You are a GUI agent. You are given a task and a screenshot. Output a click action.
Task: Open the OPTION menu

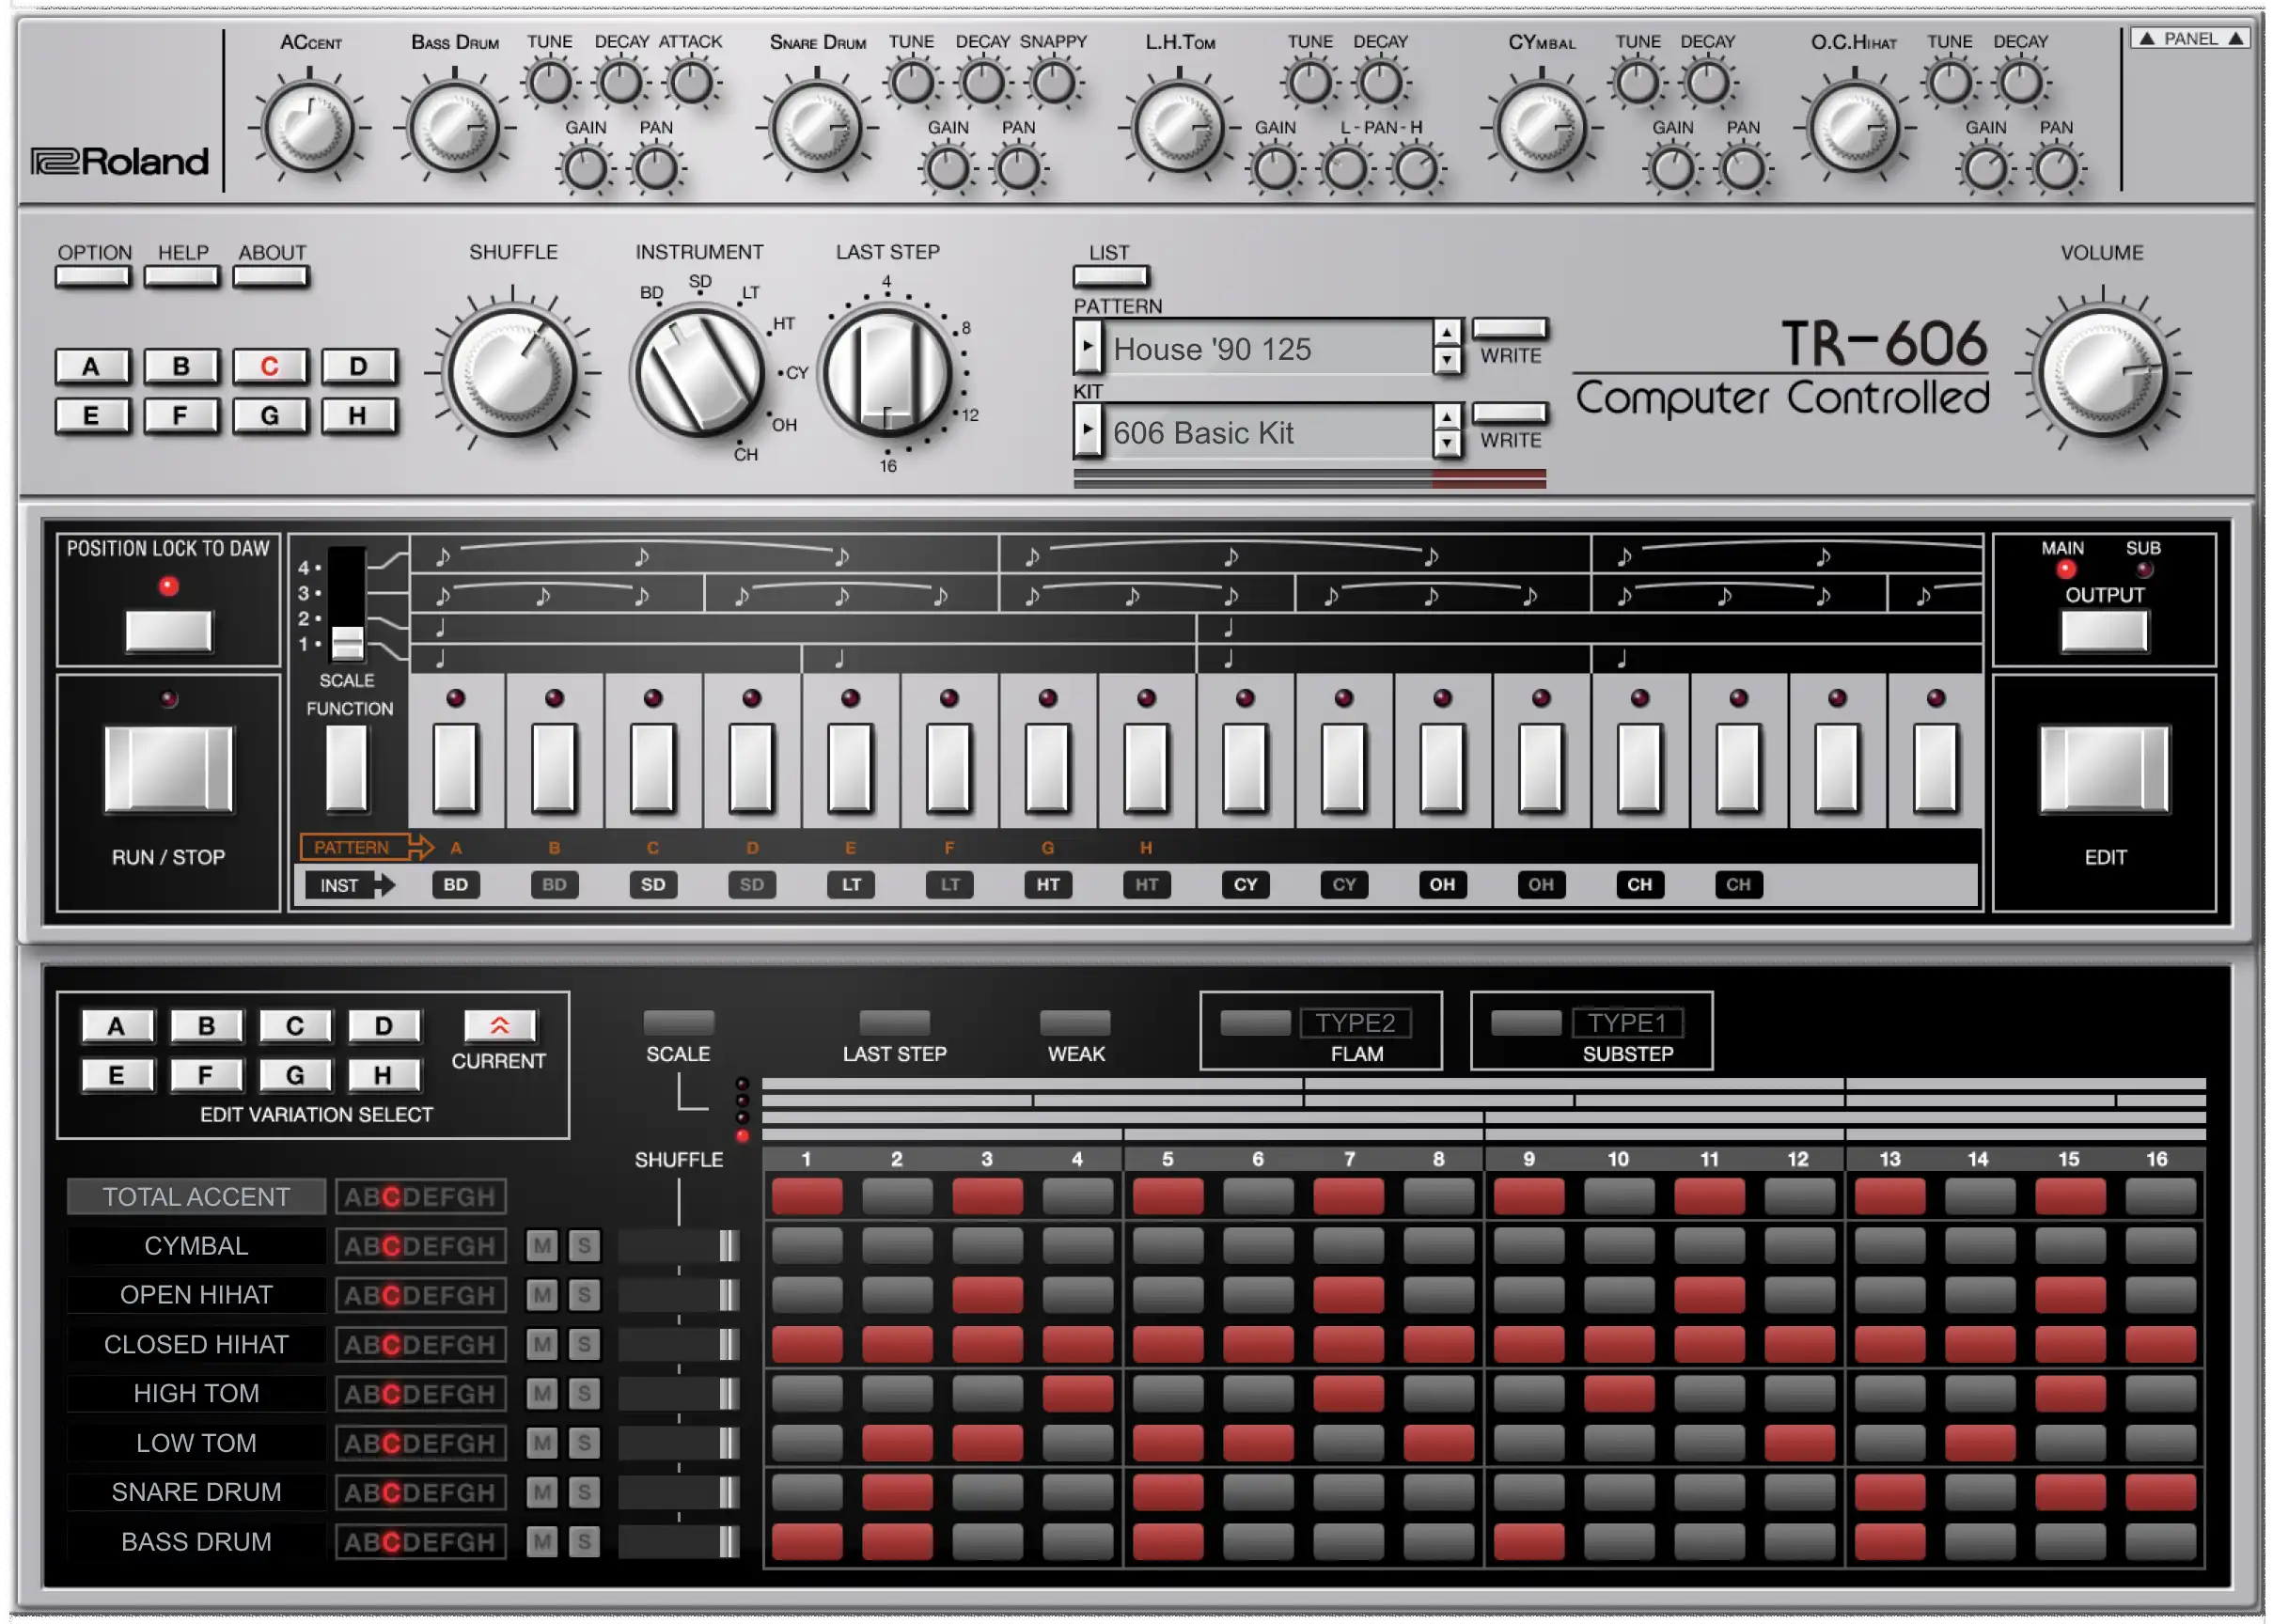93,277
